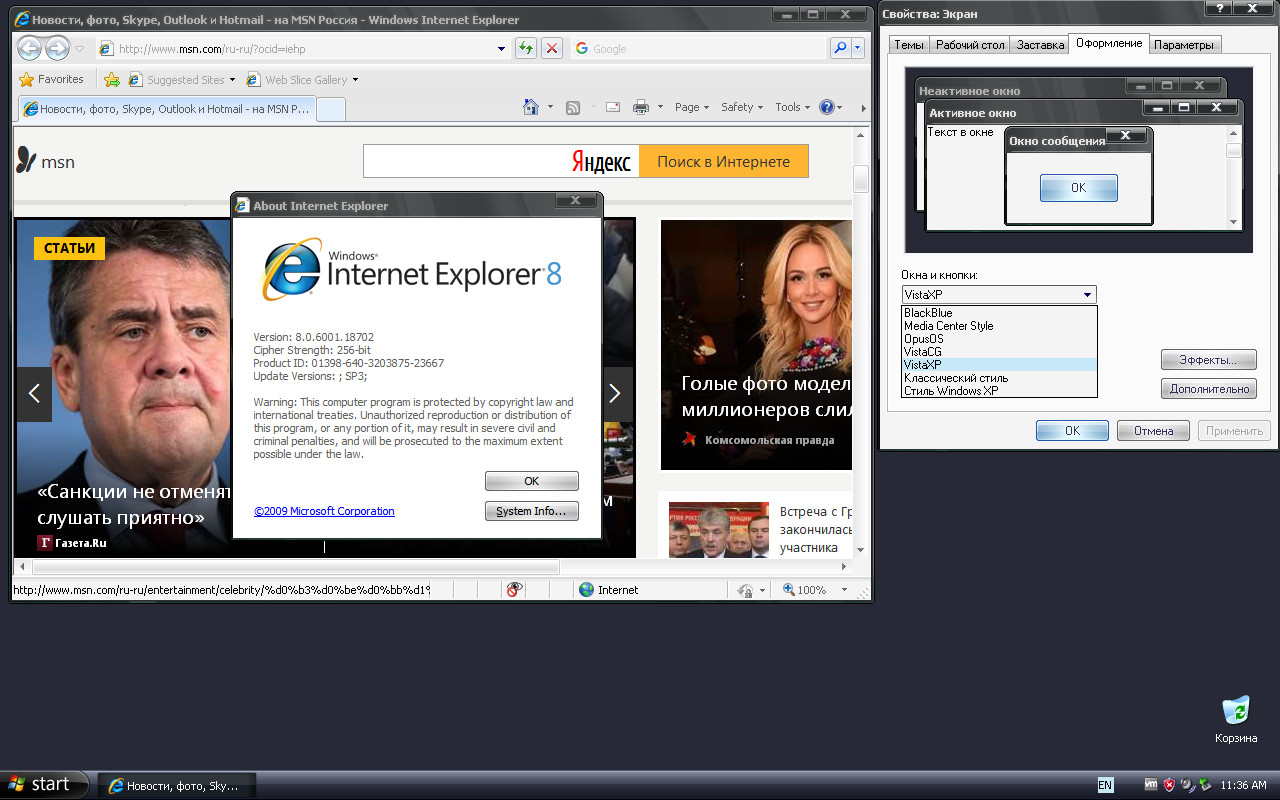Expand the Окна и кнопки style dropdown
Image resolution: width=1280 pixels, height=800 pixels.
coord(1086,295)
